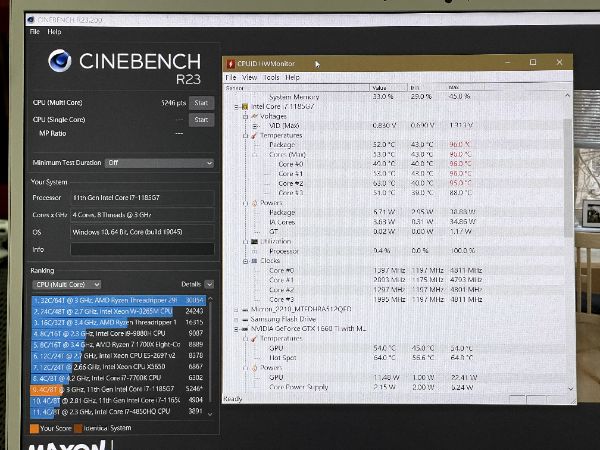
Task: Click ranking list scroll down arrow
Action: [210, 414]
